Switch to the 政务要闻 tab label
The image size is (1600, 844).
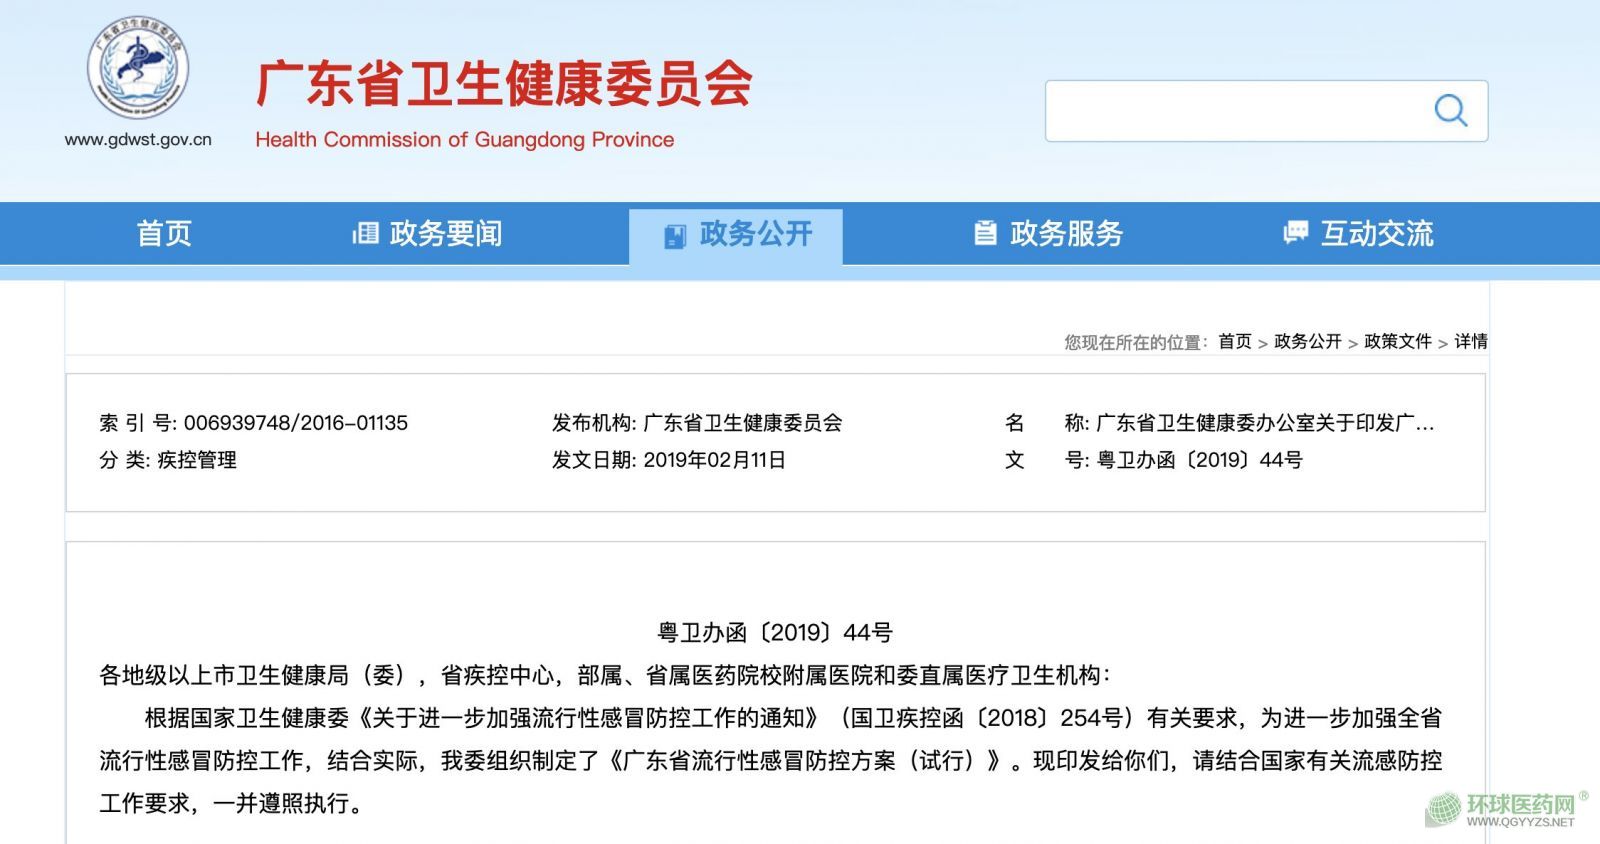tap(446, 233)
